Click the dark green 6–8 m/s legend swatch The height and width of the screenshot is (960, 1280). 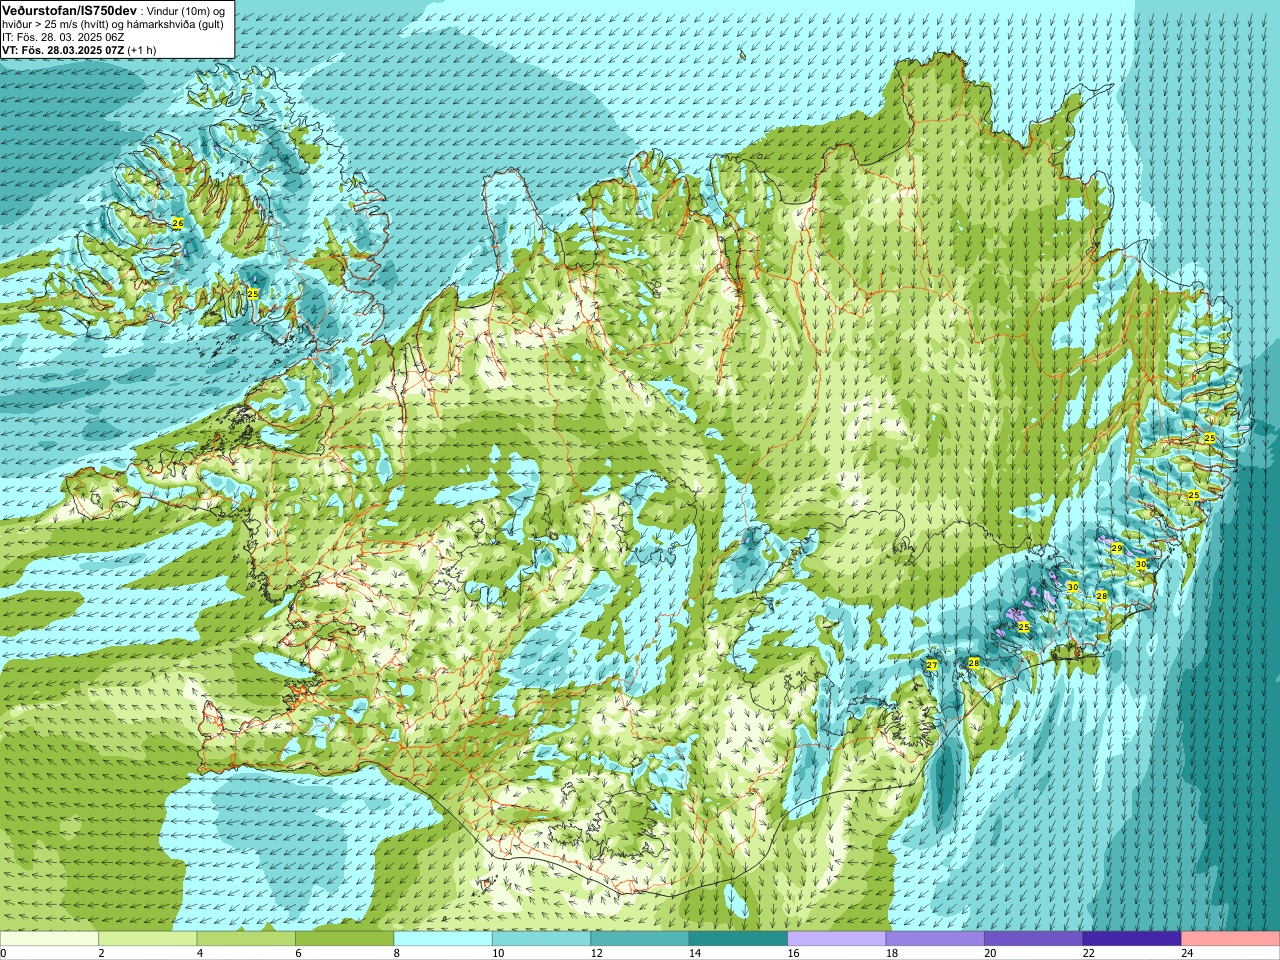click(345, 938)
